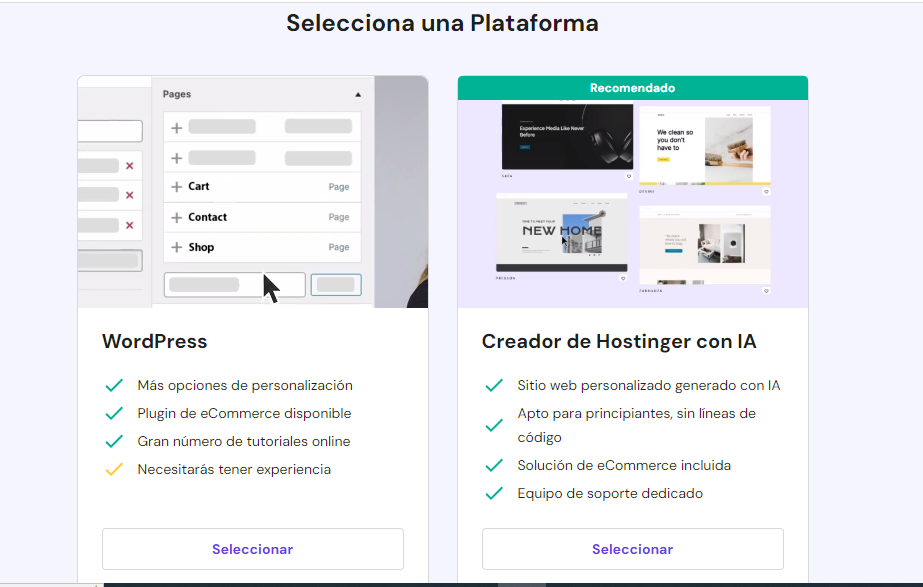This screenshot has width=923, height=587.
Task: Click check icon beside 'Apto para principiantes'
Action: coord(494,425)
